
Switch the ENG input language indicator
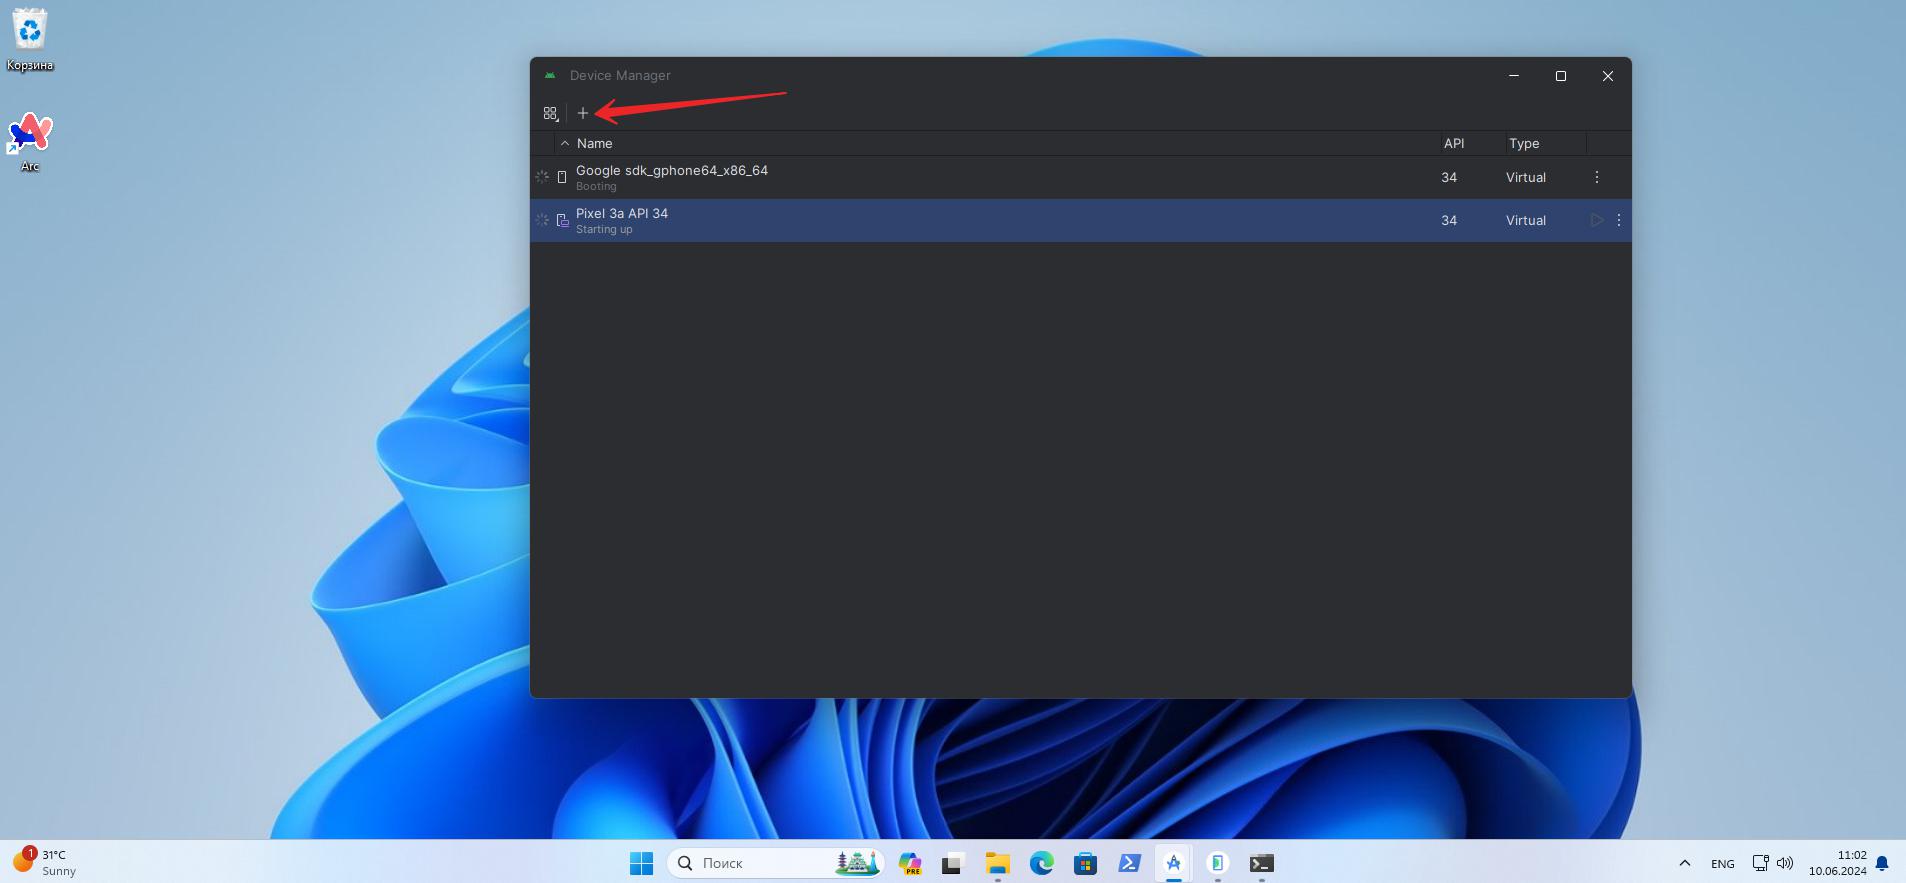click(x=1722, y=863)
